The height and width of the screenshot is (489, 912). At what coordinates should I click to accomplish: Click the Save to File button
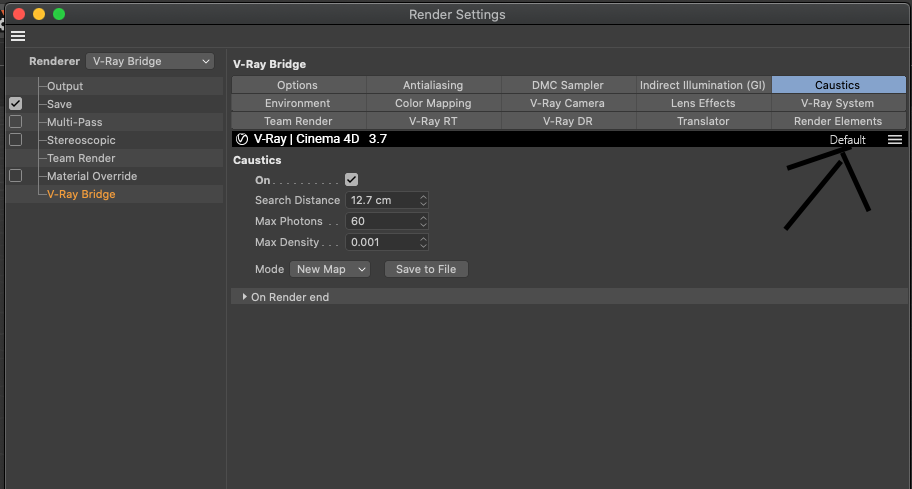pos(426,269)
